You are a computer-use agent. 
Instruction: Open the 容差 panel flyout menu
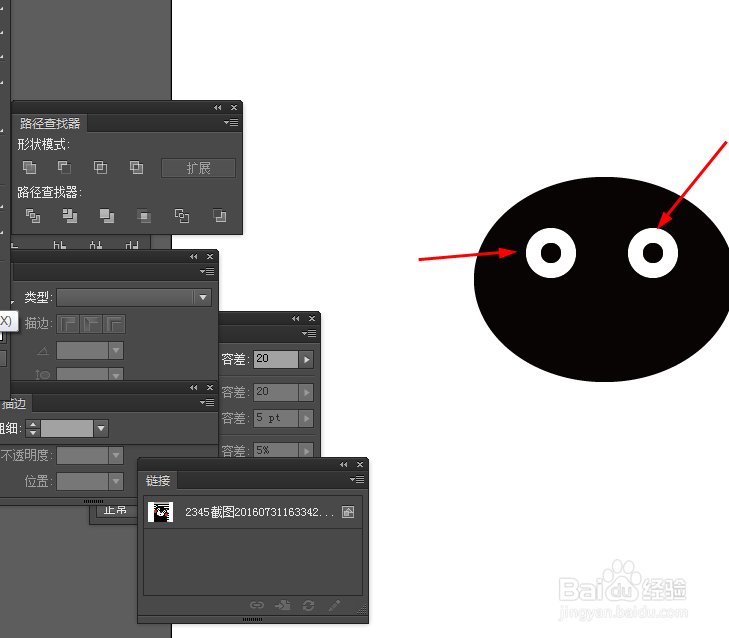(309, 333)
